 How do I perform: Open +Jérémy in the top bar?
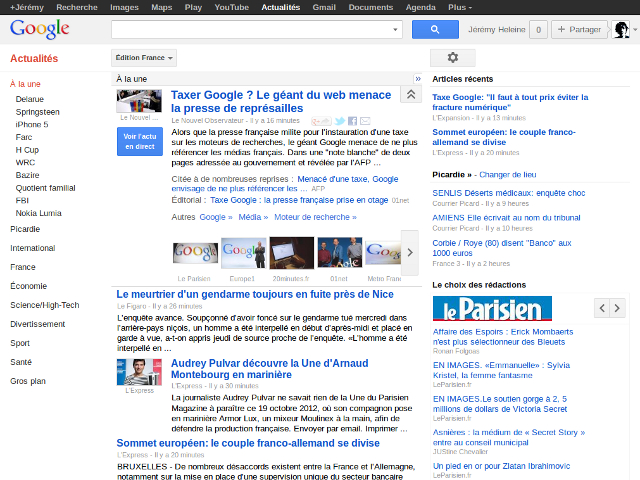click(x=27, y=7)
